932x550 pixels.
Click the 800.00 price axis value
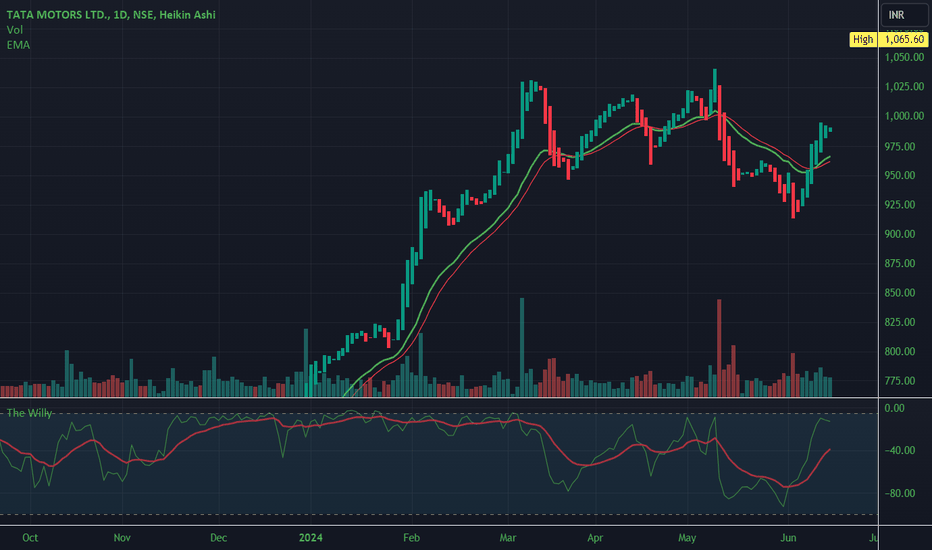tap(900, 351)
